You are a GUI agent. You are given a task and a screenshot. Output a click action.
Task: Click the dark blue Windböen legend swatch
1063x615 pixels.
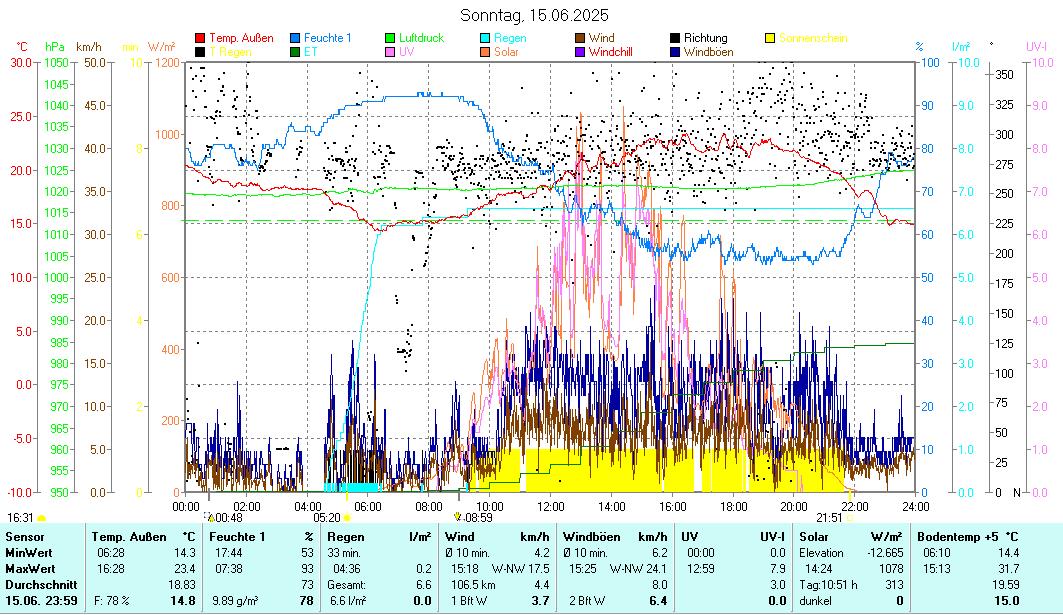pos(675,52)
